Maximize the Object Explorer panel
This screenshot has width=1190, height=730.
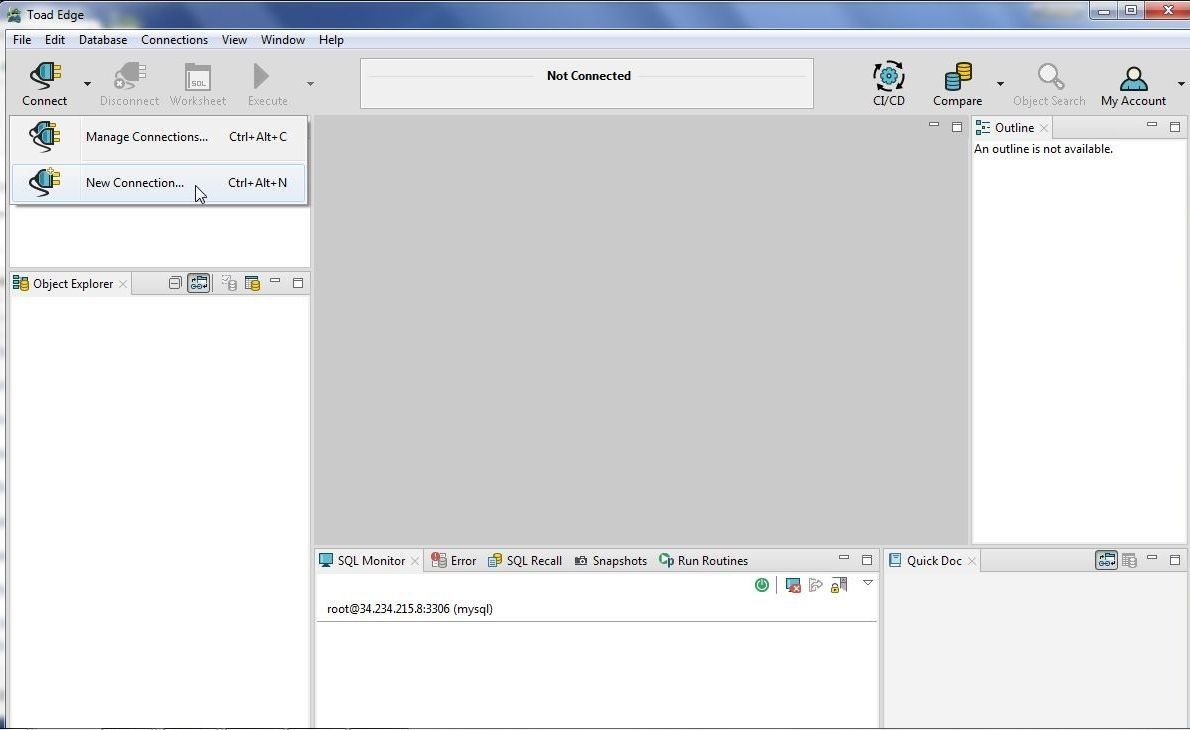[x=298, y=283]
